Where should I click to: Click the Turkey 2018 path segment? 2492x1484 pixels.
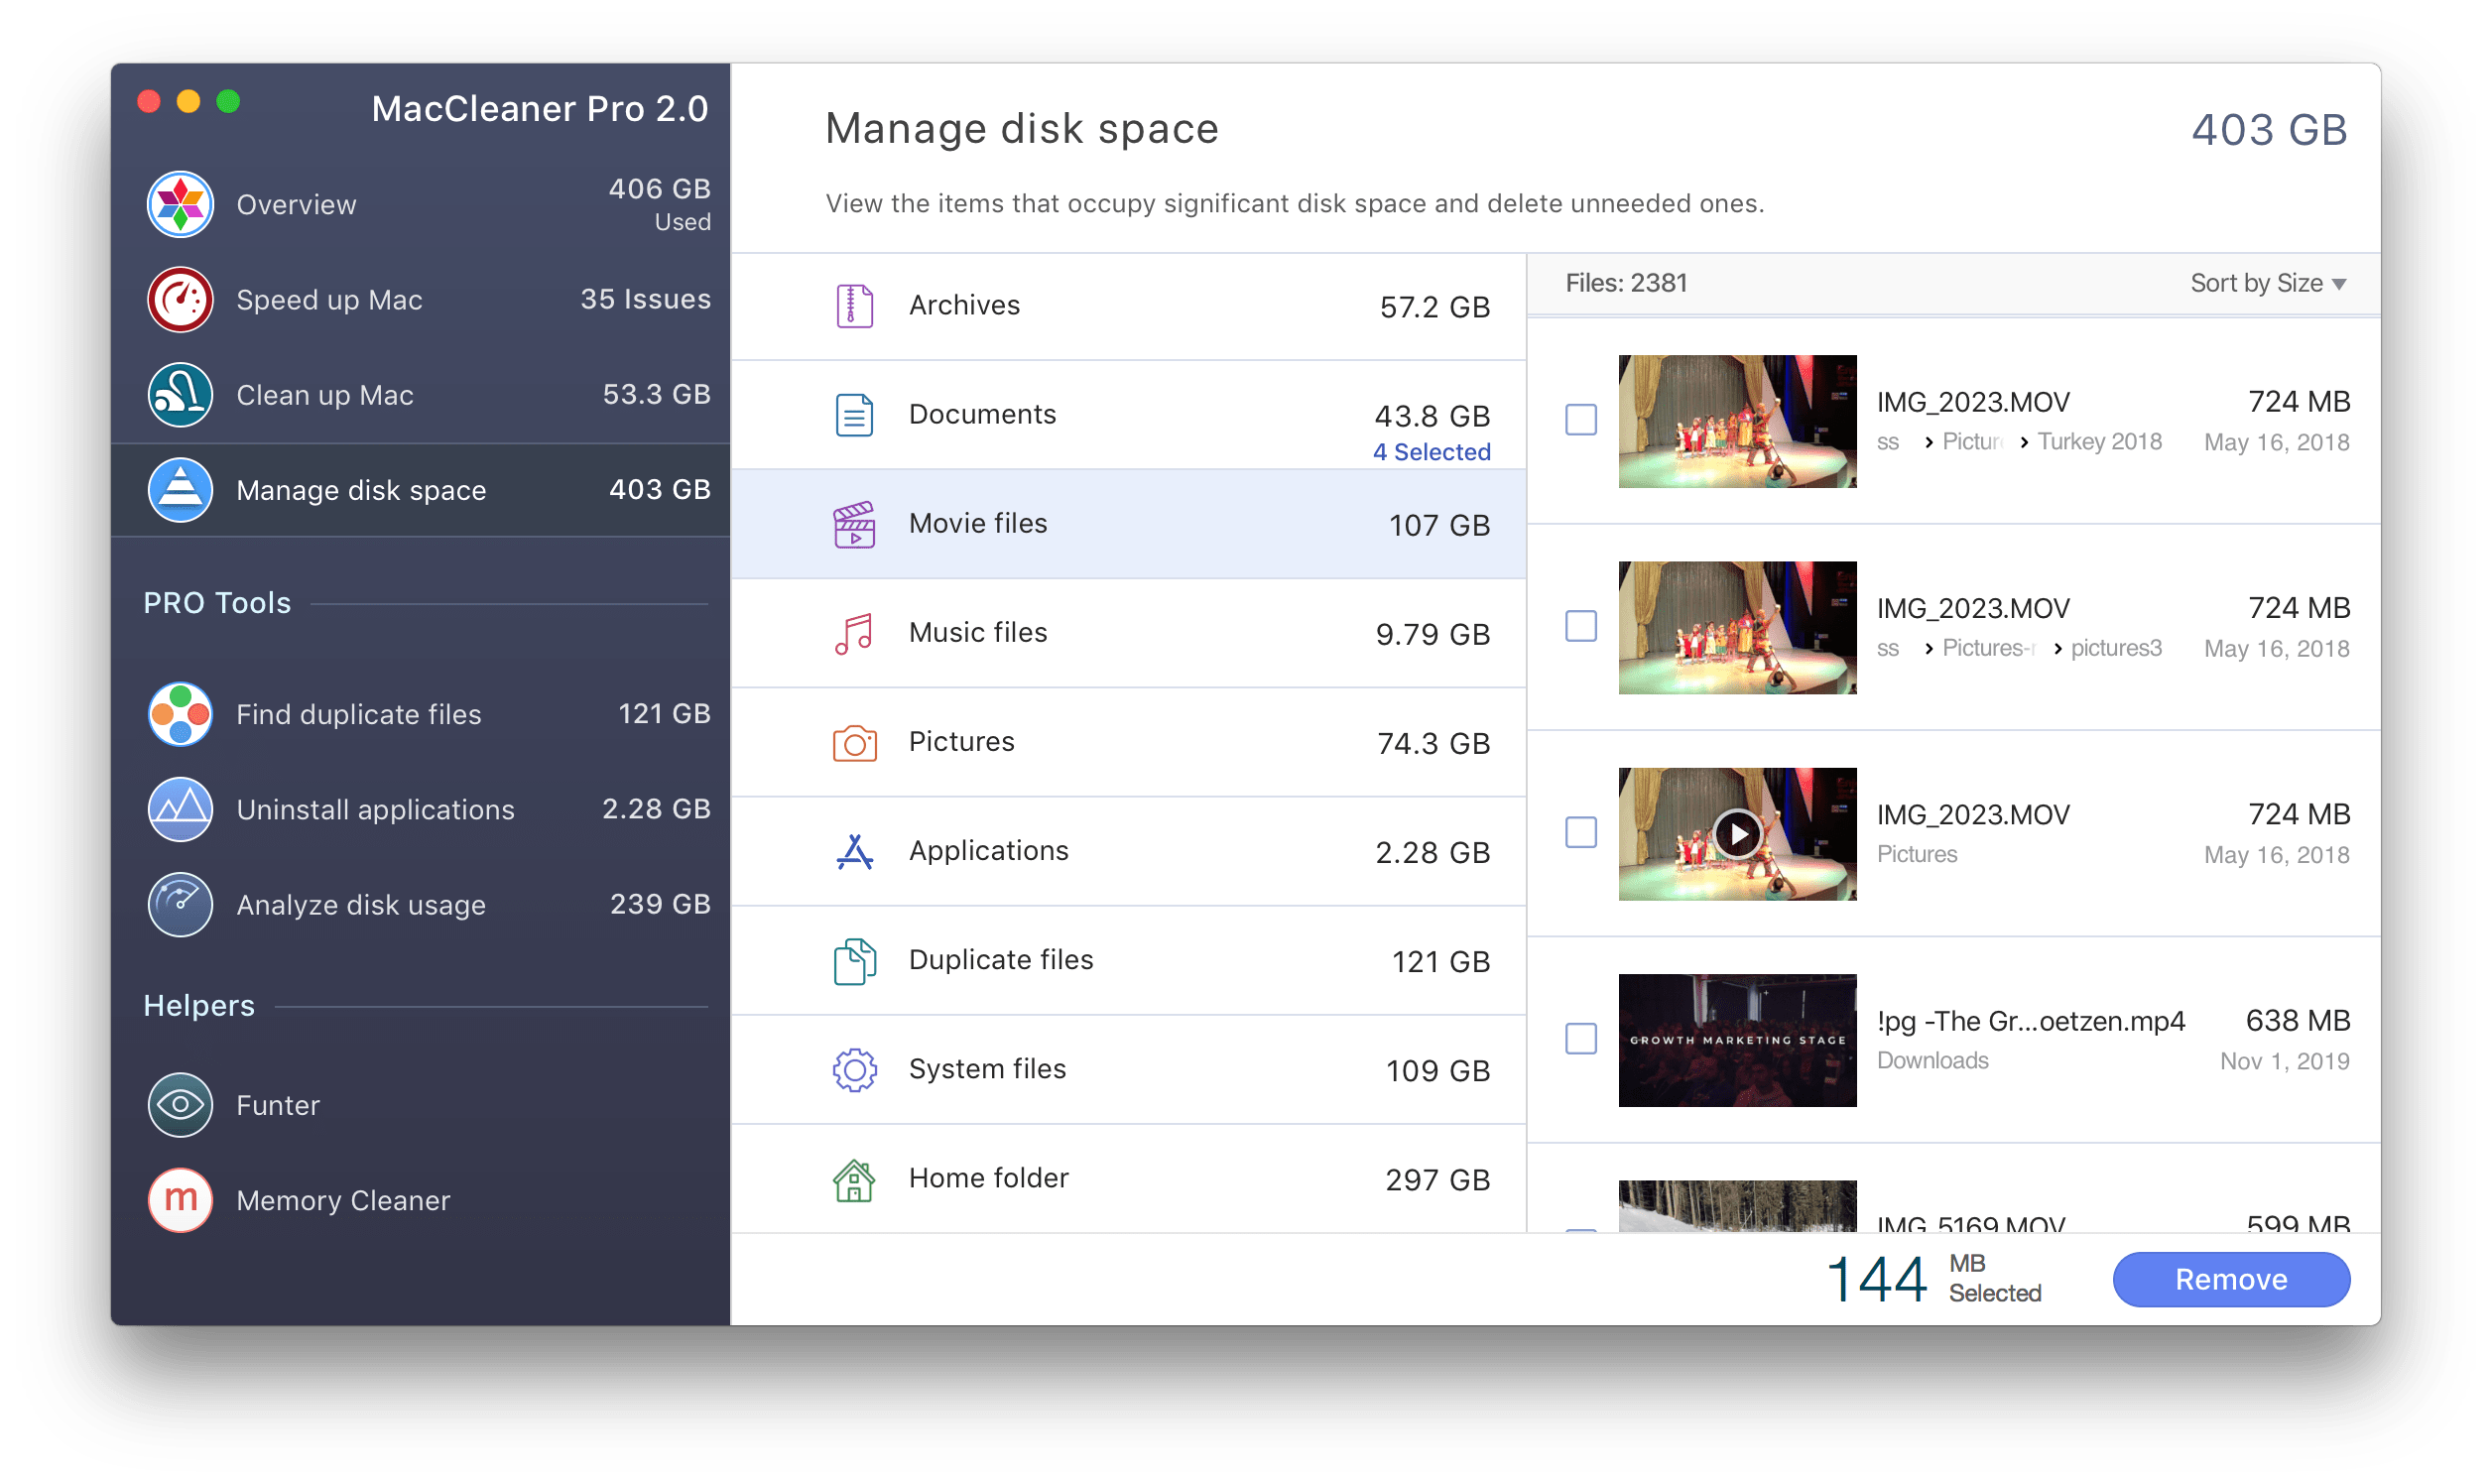pyautogui.click(x=2099, y=441)
